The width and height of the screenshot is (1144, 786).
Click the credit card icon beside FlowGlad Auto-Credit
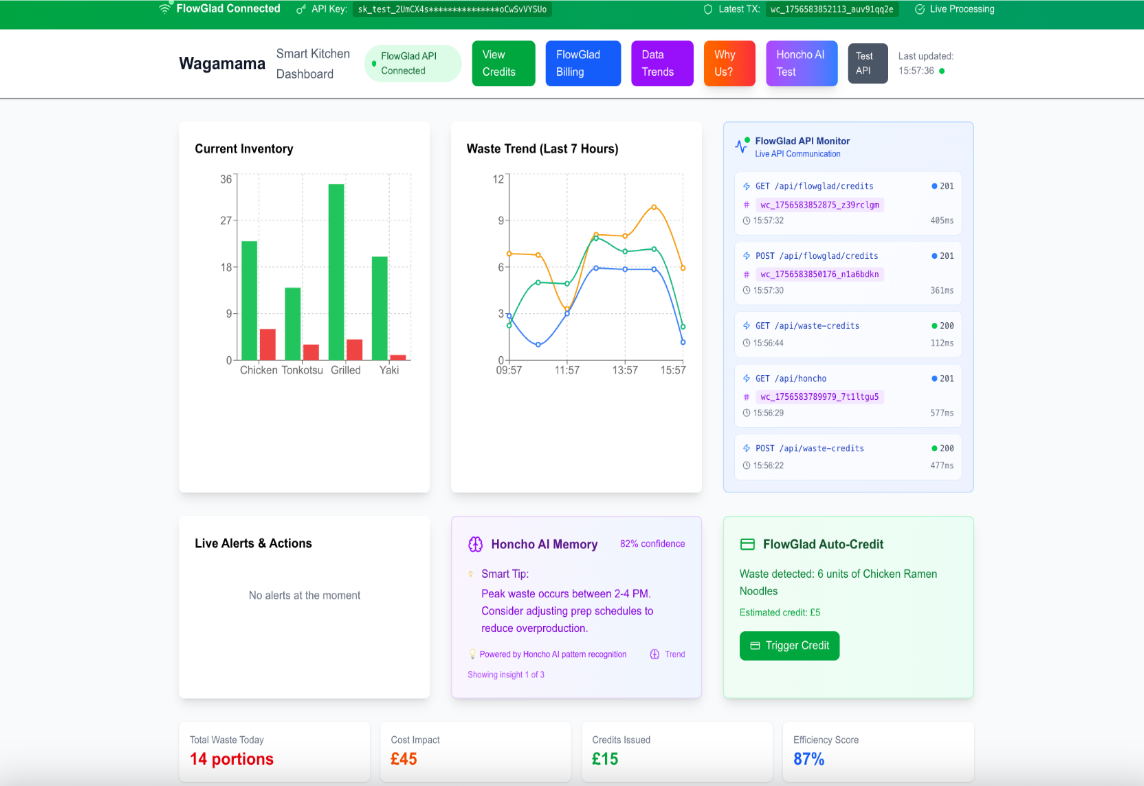(x=747, y=545)
